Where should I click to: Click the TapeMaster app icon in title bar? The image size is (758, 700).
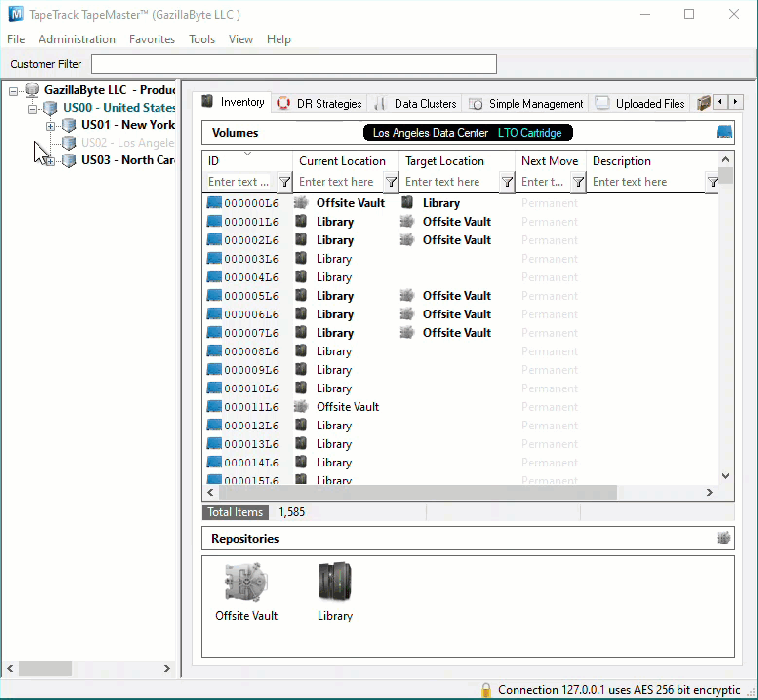tap(16, 14)
